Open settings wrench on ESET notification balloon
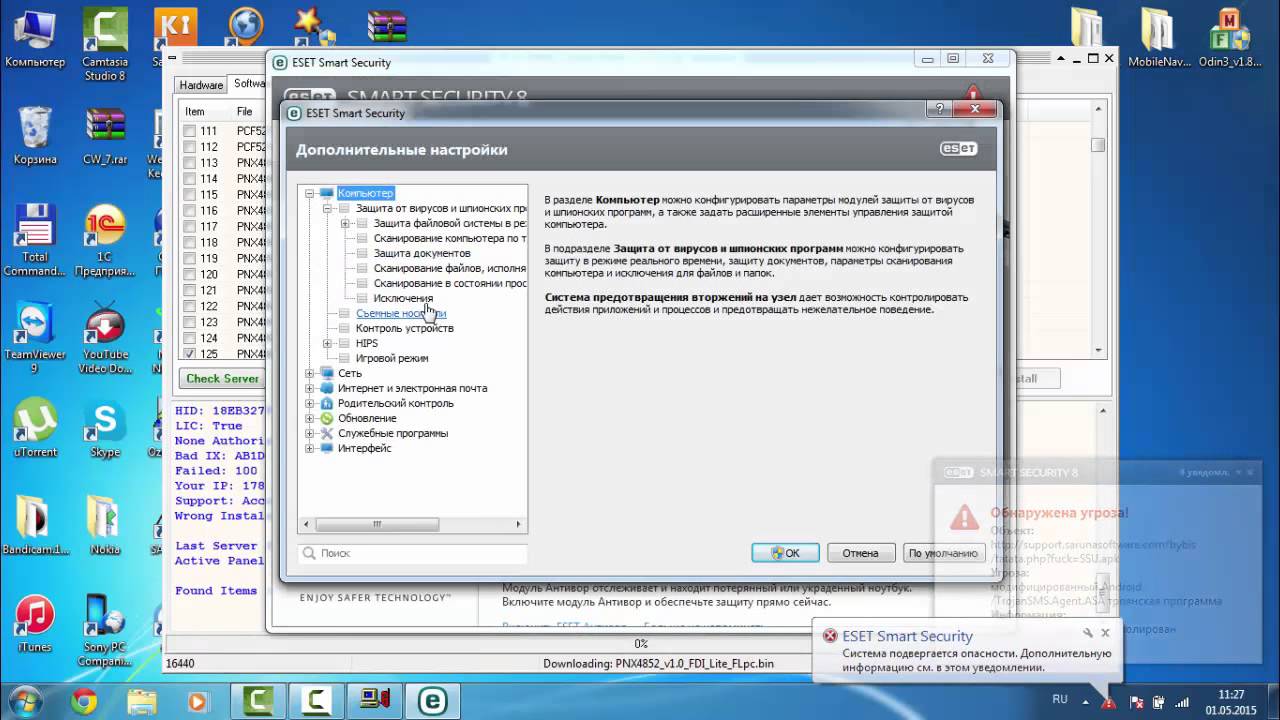Screen dimensions: 1280x720 [1088, 633]
